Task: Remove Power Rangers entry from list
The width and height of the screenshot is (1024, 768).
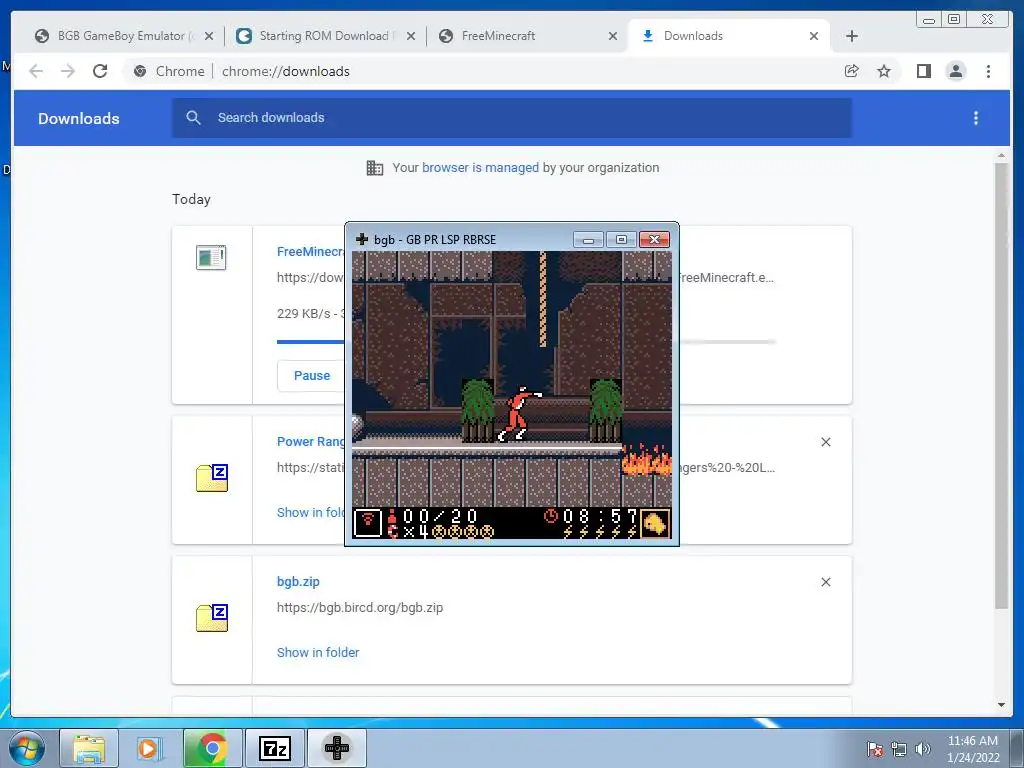Action: coord(825,442)
